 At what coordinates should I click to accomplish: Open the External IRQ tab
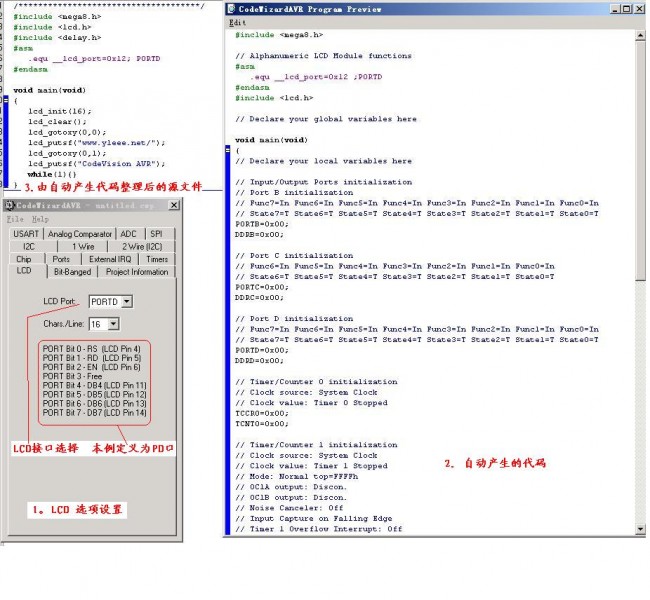pyautogui.click(x=110, y=259)
